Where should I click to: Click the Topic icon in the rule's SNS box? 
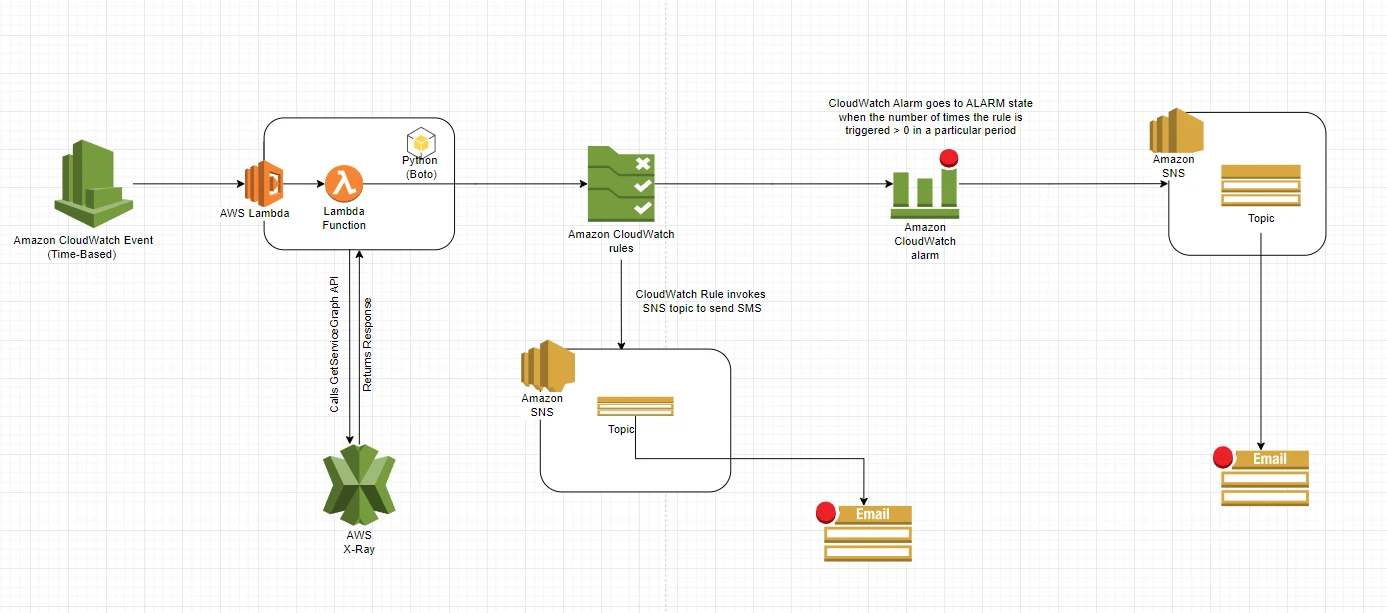634,406
